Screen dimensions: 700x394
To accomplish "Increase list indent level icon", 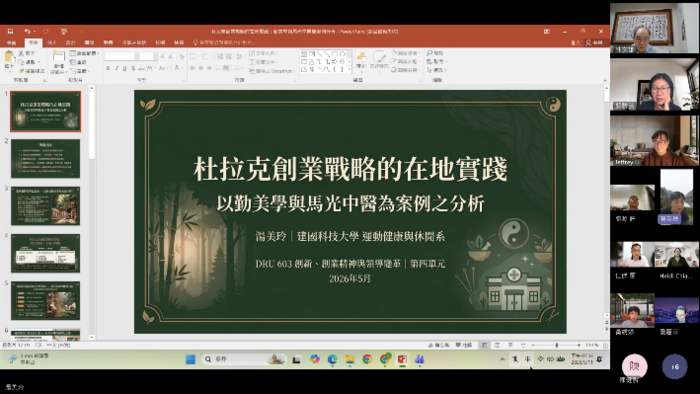I will click(228, 56).
